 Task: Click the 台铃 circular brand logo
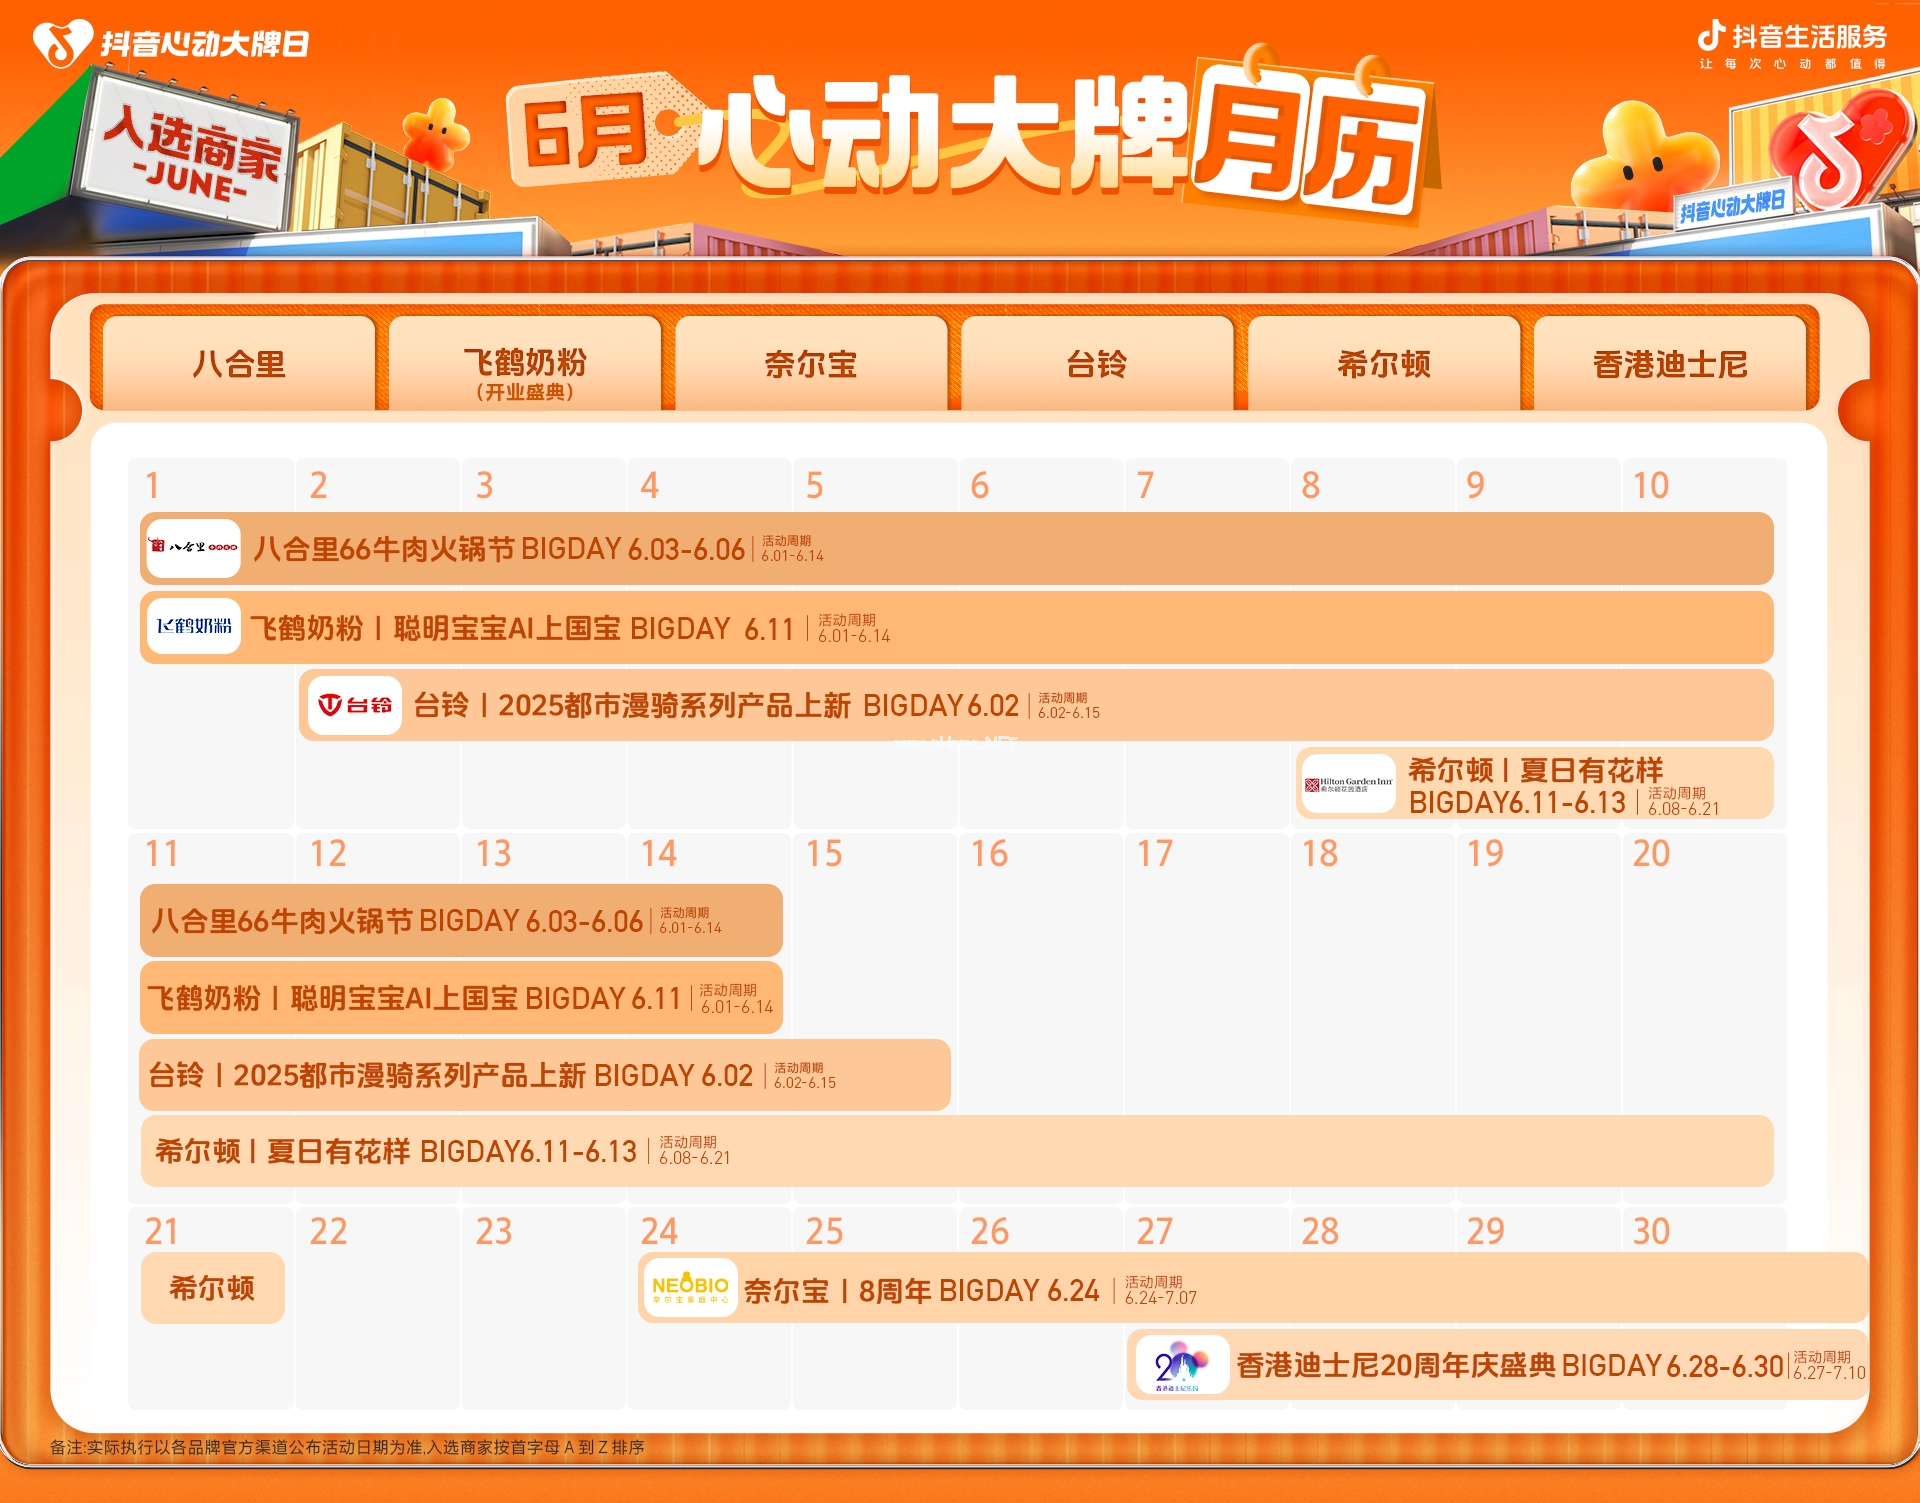[355, 704]
